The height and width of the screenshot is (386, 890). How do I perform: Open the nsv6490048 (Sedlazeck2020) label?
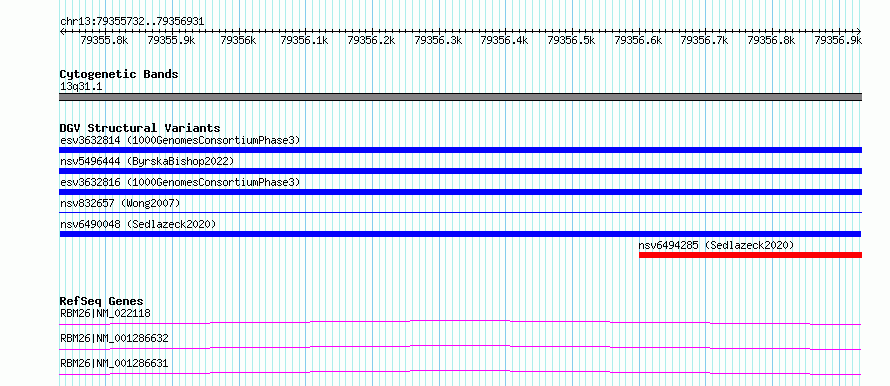point(138,224)
